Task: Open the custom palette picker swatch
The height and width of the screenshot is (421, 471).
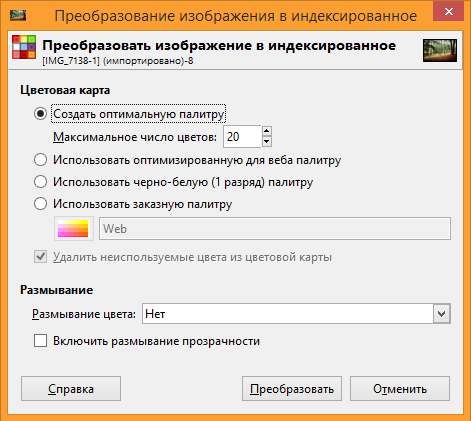Action: coord(74,228)
